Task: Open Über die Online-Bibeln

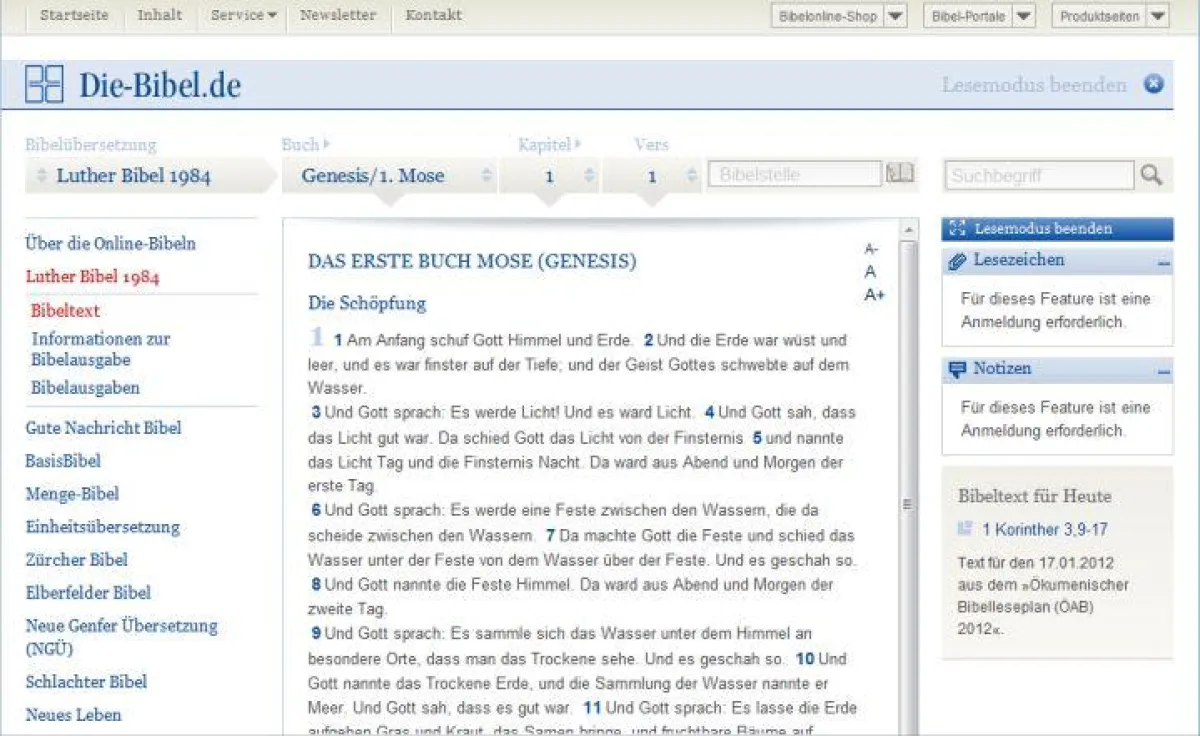Action: click(x=111, y=243)
